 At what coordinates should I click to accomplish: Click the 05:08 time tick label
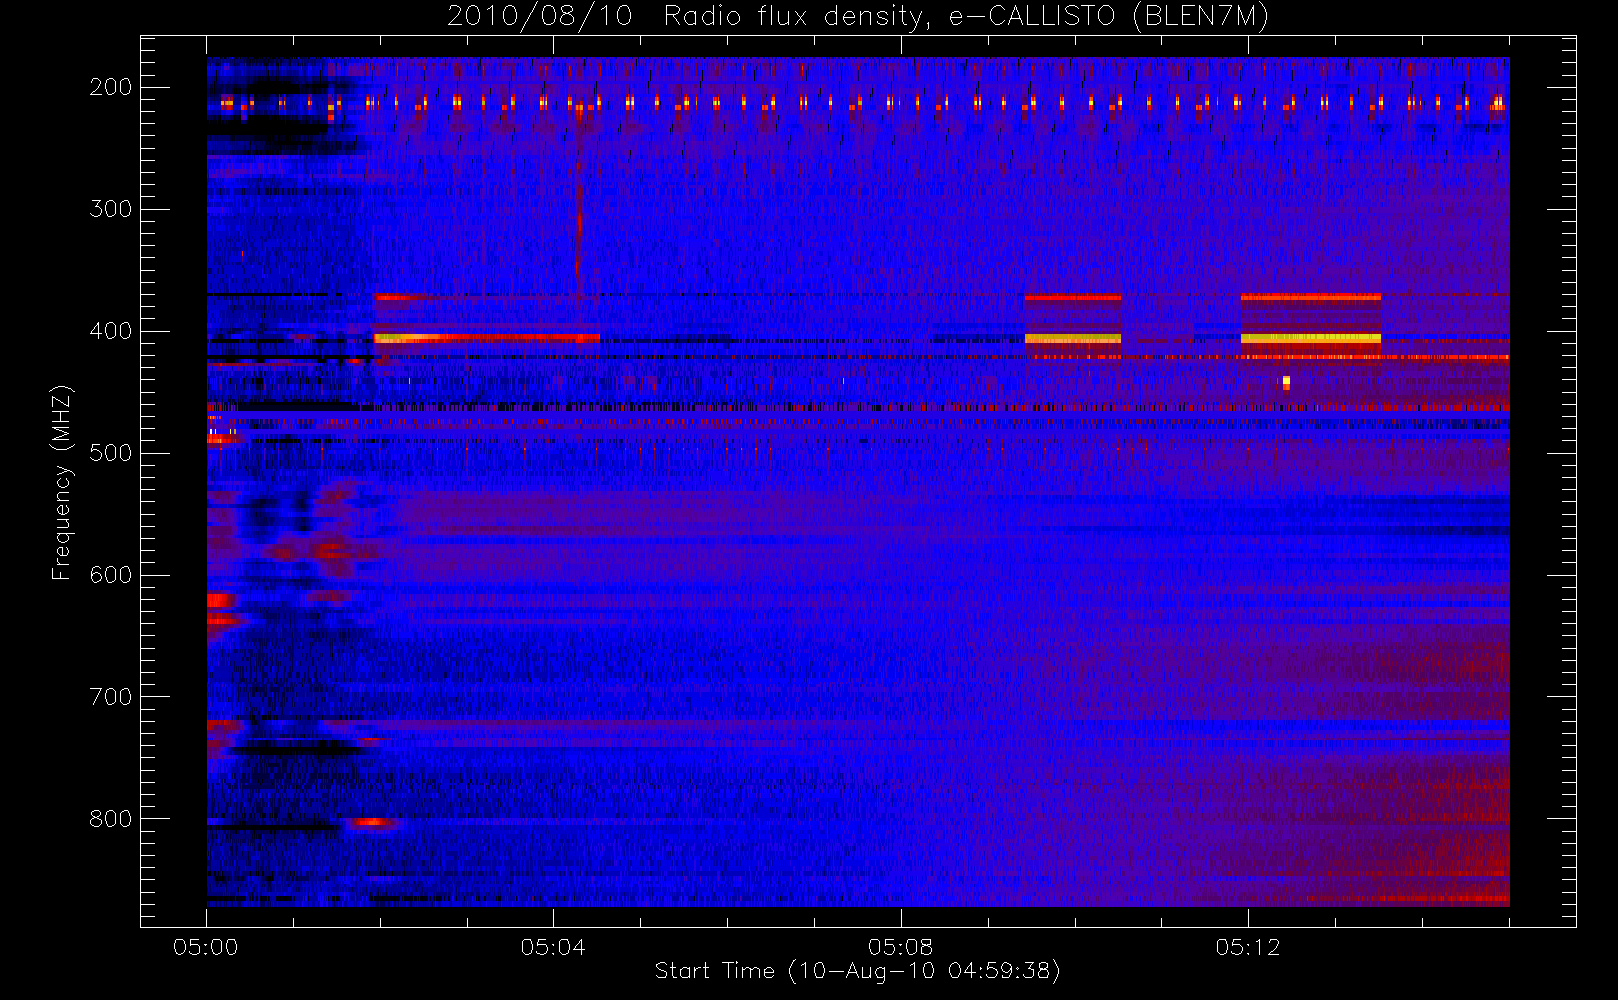point(900,947)
